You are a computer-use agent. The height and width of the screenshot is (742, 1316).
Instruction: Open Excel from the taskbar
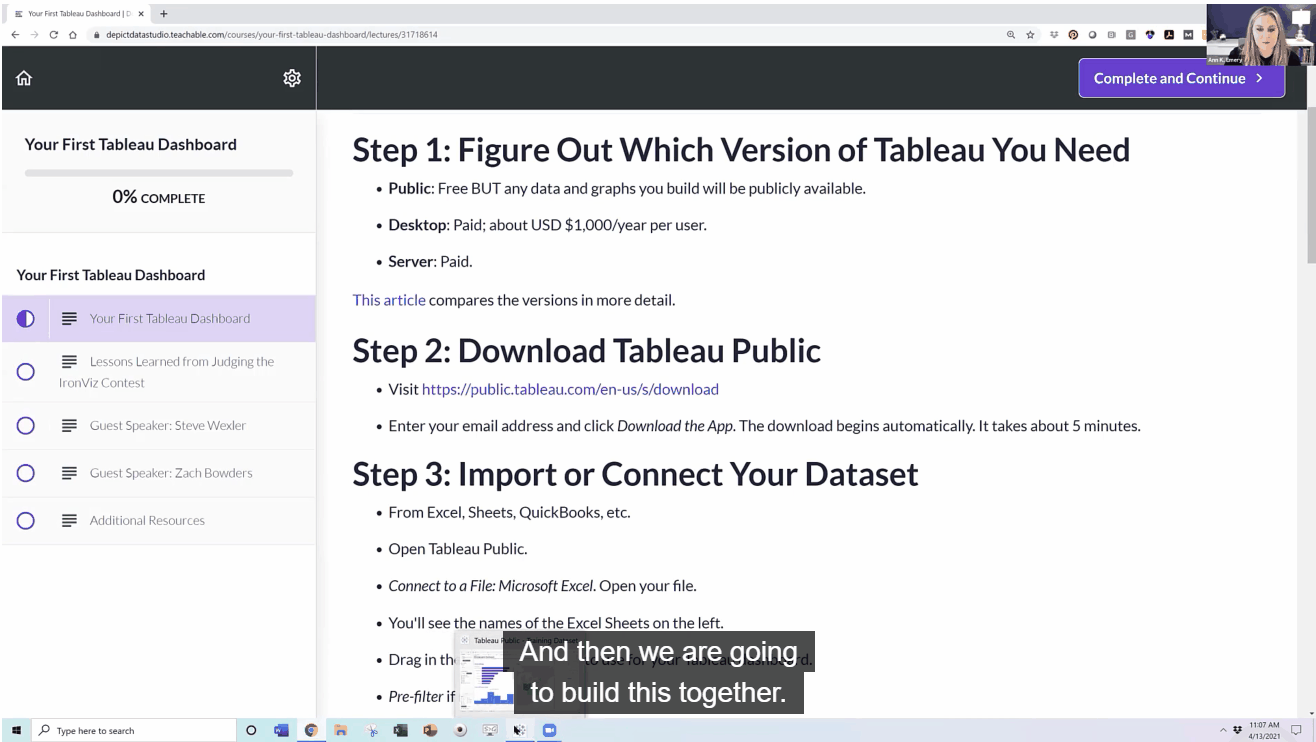pyautogui.click(x=400, y=730)
